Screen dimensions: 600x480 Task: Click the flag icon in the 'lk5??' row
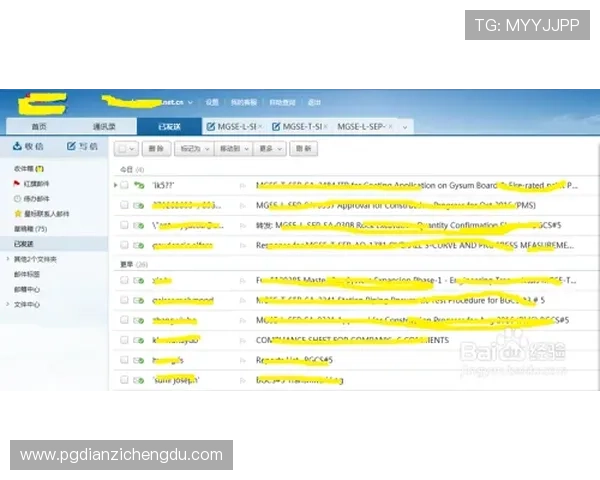point(243,186)
